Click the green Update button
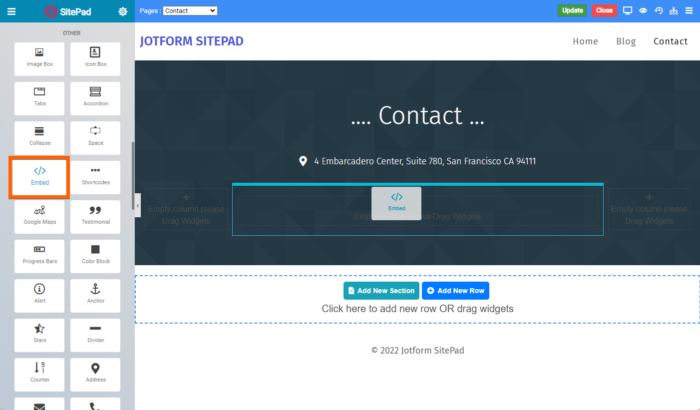The width and height of the screenshot is (700, 410). (572, 11)
